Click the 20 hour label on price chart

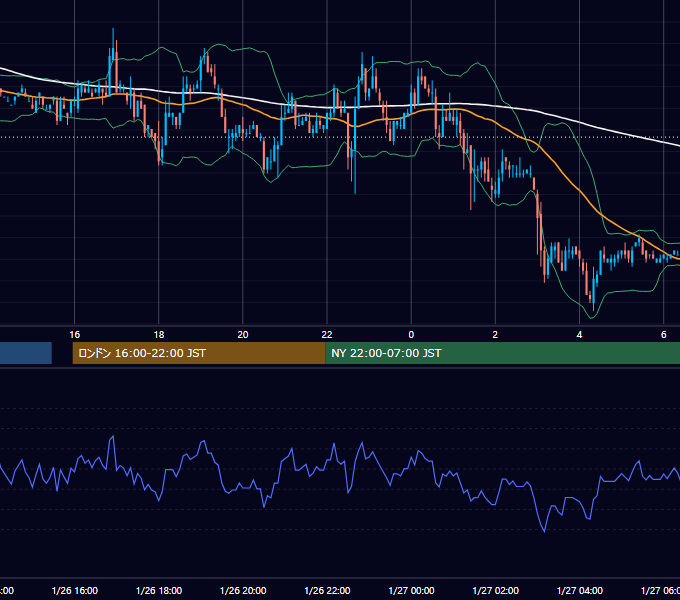(243, 335)
